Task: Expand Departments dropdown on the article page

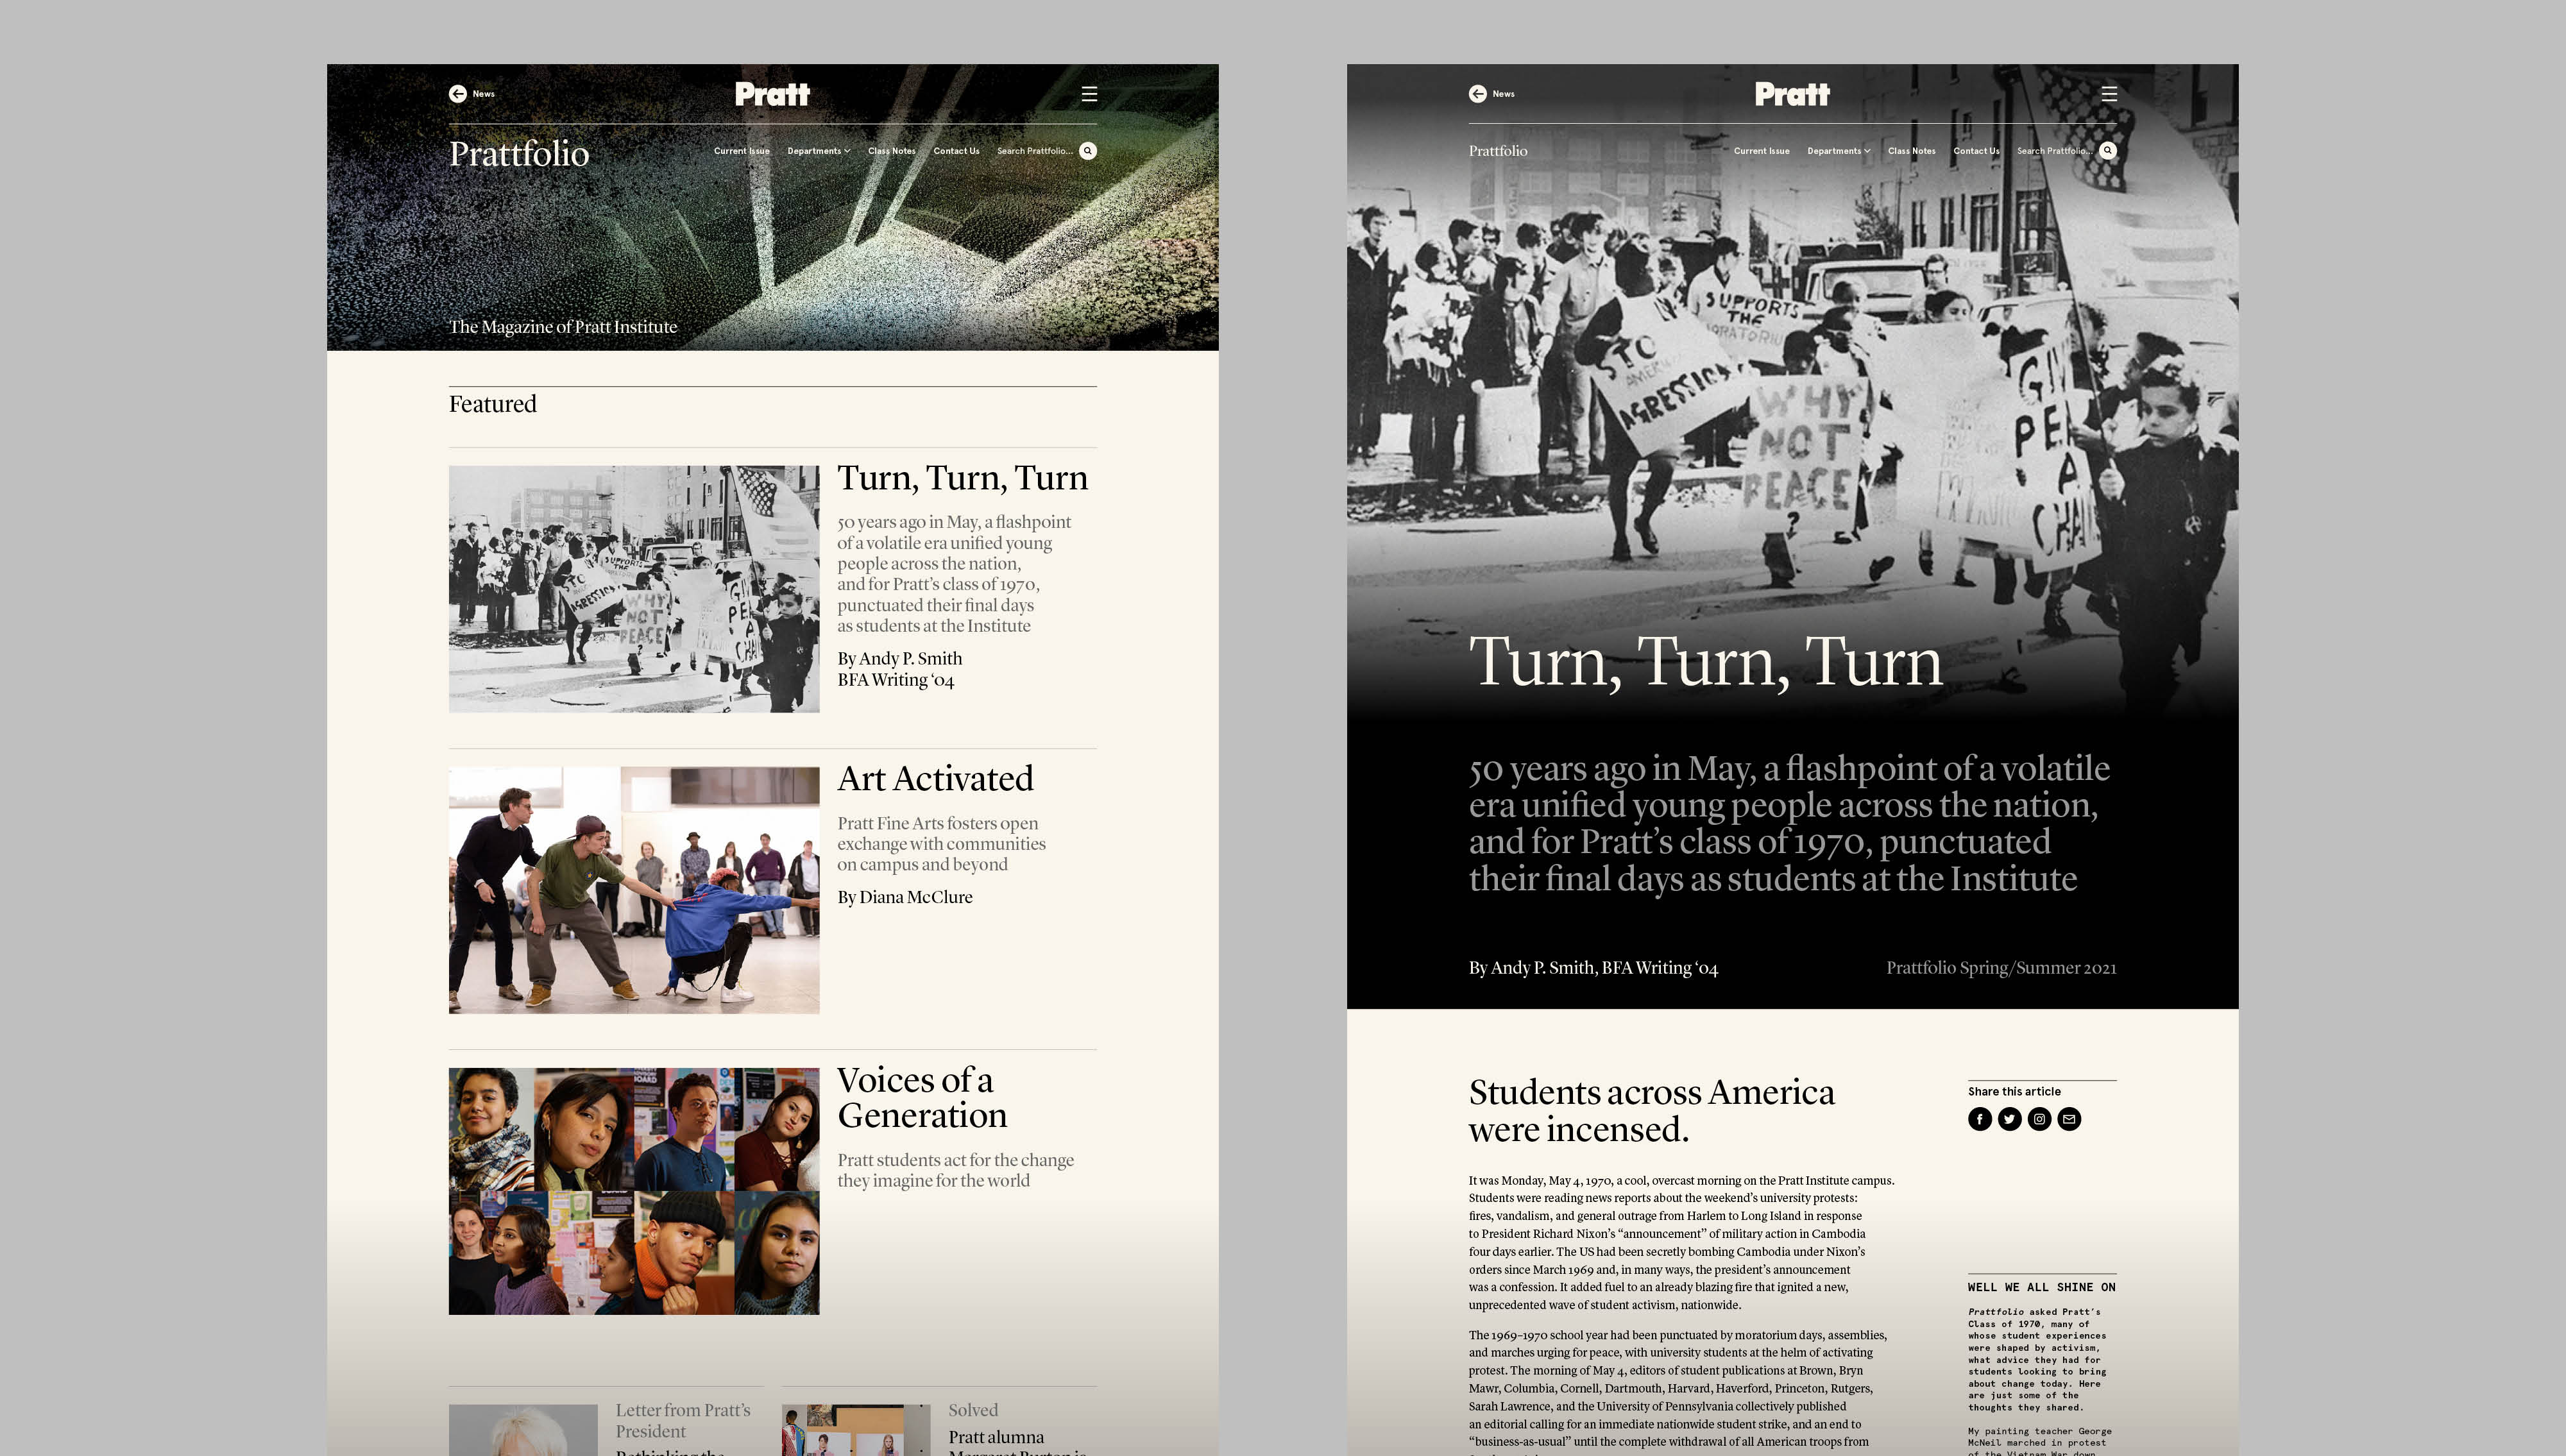Action: click(x=1838, y=151)
